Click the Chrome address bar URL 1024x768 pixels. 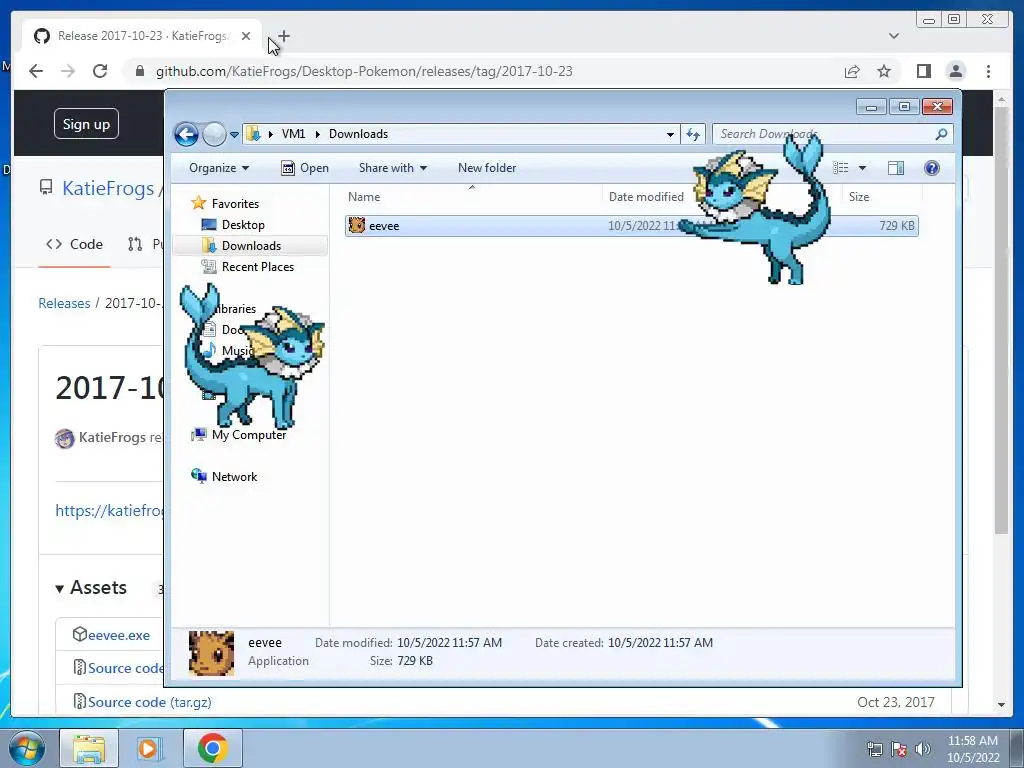(364, 71)
